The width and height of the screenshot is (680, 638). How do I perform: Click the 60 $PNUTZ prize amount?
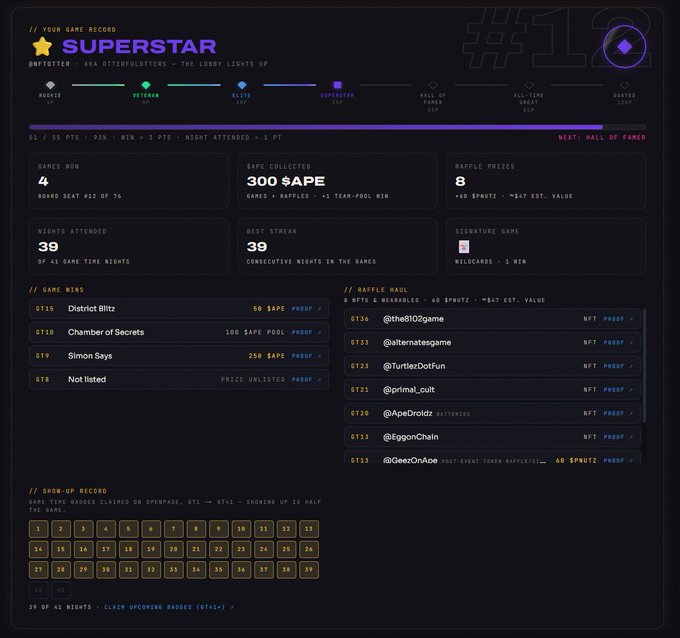pyautogui.click(x=576, y=460)
